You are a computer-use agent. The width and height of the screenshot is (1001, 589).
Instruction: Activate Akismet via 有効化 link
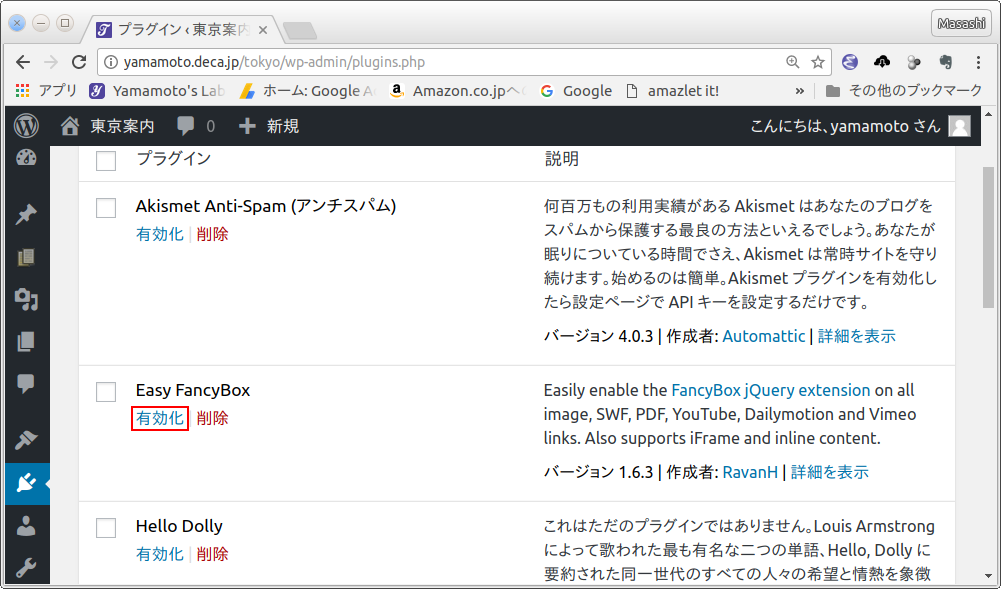coord(160,234)
